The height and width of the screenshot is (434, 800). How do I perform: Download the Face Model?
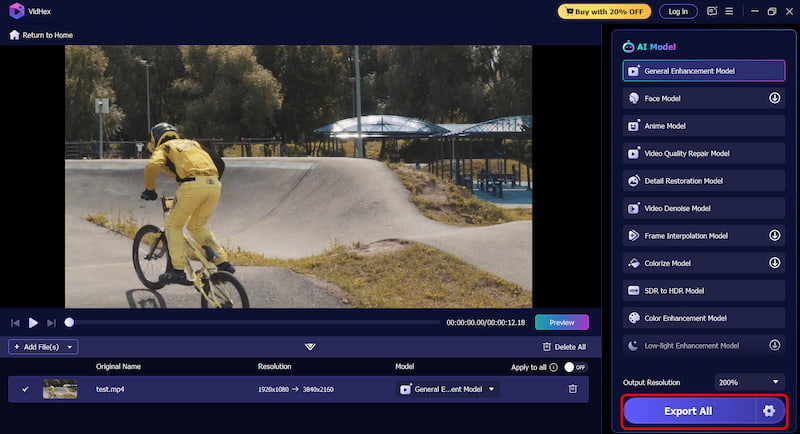pyautogui.click(x=774, y=98)
